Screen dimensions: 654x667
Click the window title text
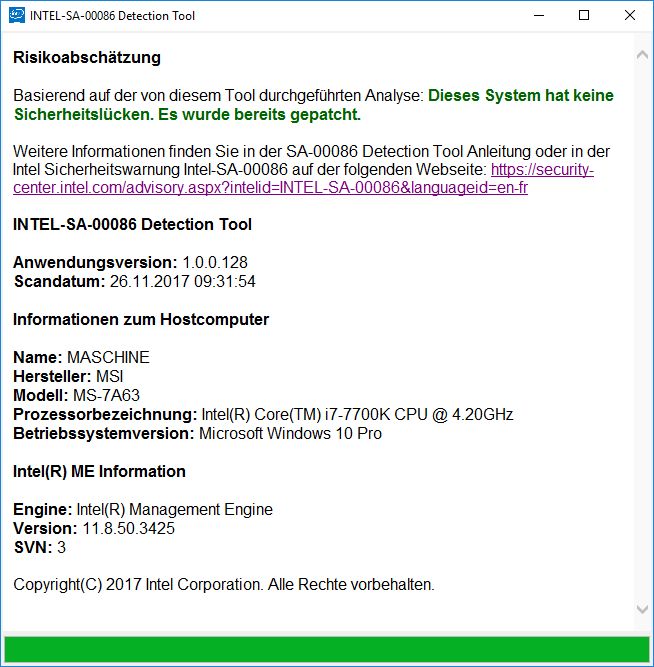[112, 16]
